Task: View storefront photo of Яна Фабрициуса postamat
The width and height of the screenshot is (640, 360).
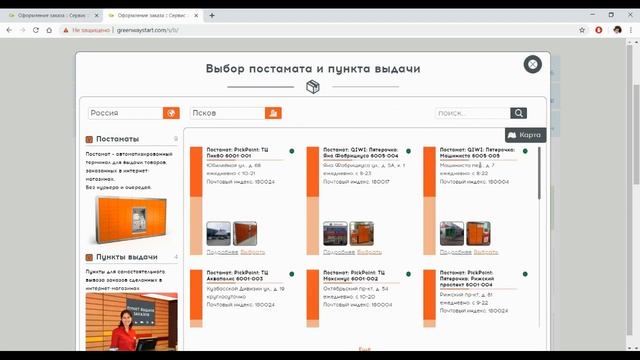Action: pos(335,233)
